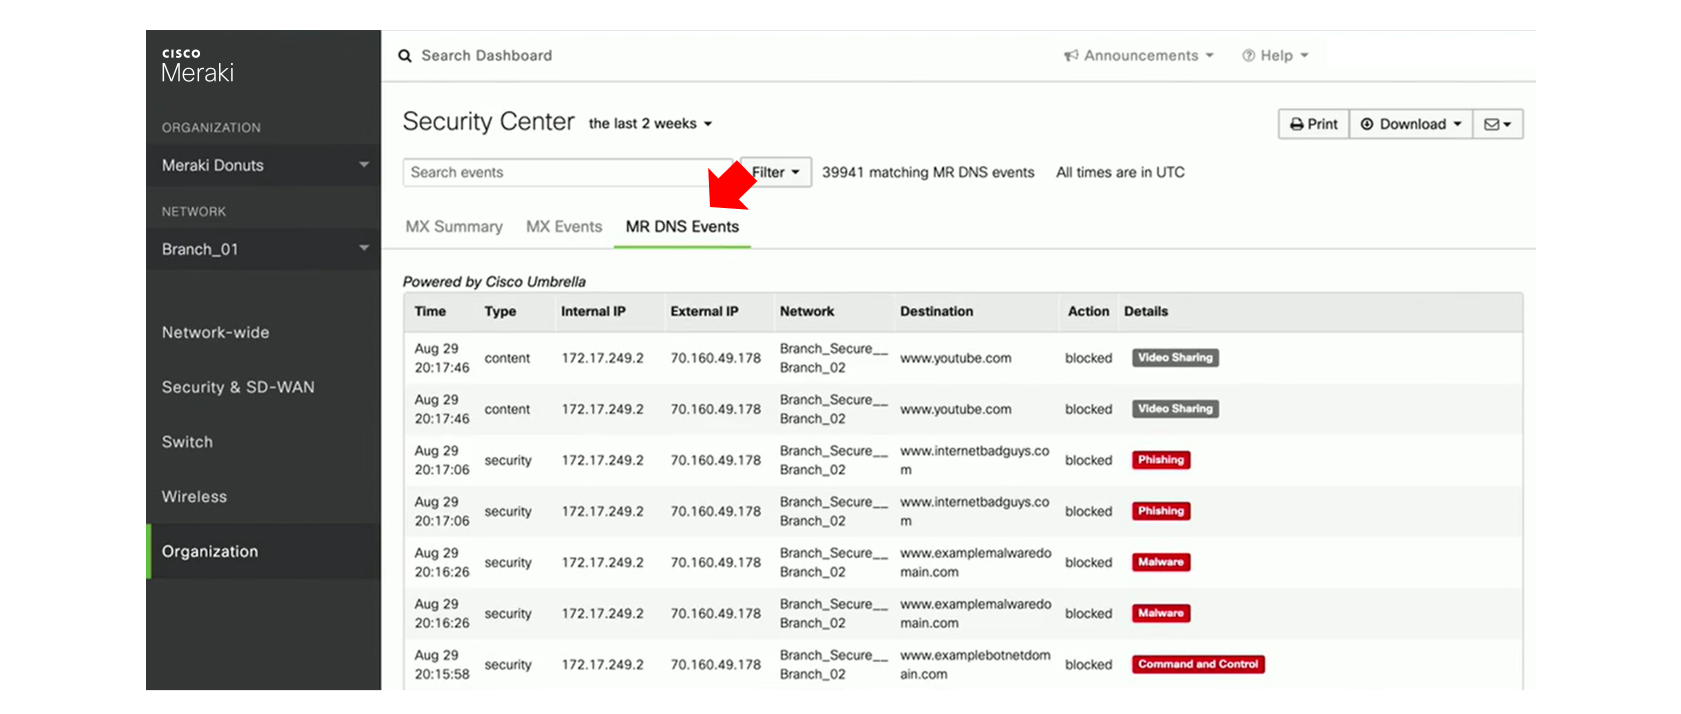Click the Search Dashboard field
The image size is (1681, 714).
click(x=486, y=56)
